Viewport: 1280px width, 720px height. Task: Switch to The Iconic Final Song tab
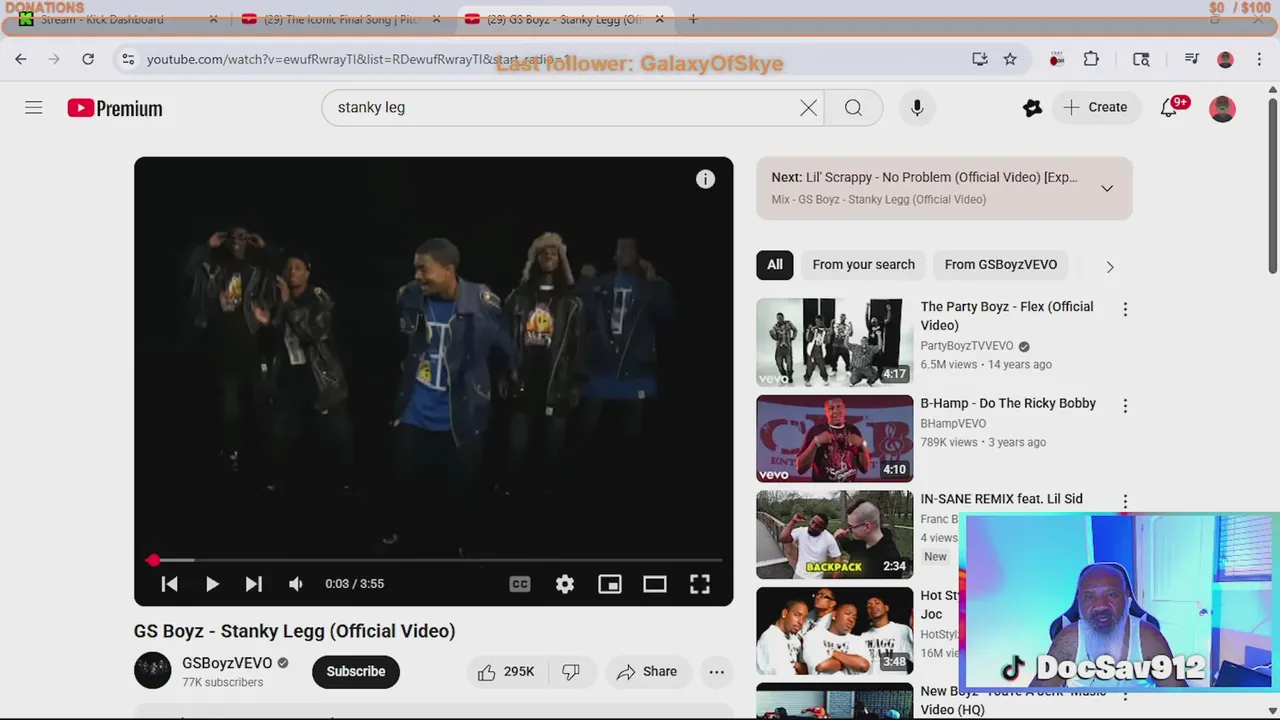click(342, 19)
